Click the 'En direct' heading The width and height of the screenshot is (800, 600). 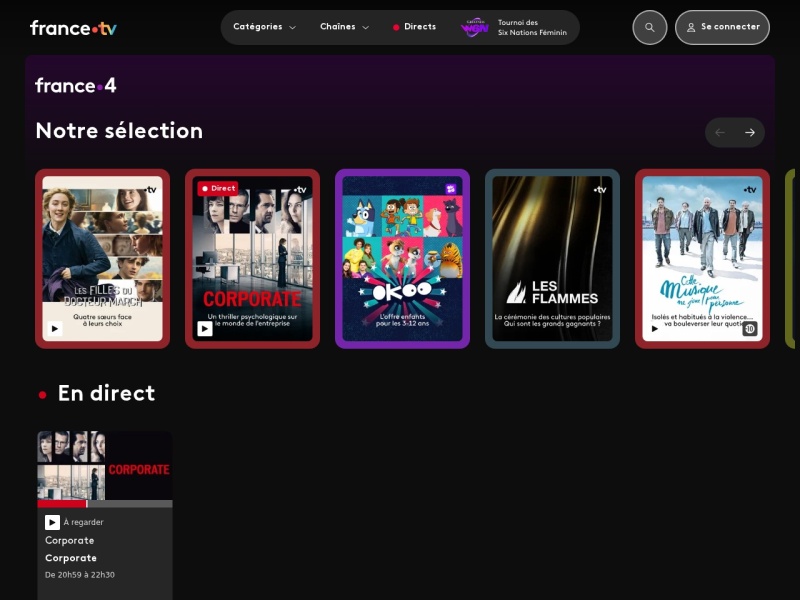click(106, 393)
